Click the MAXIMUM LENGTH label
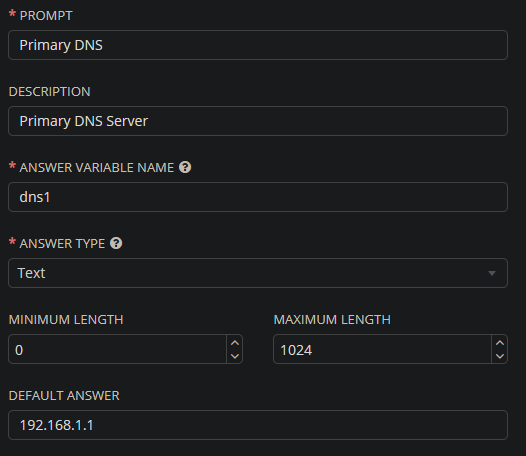 tap(332, 319)
